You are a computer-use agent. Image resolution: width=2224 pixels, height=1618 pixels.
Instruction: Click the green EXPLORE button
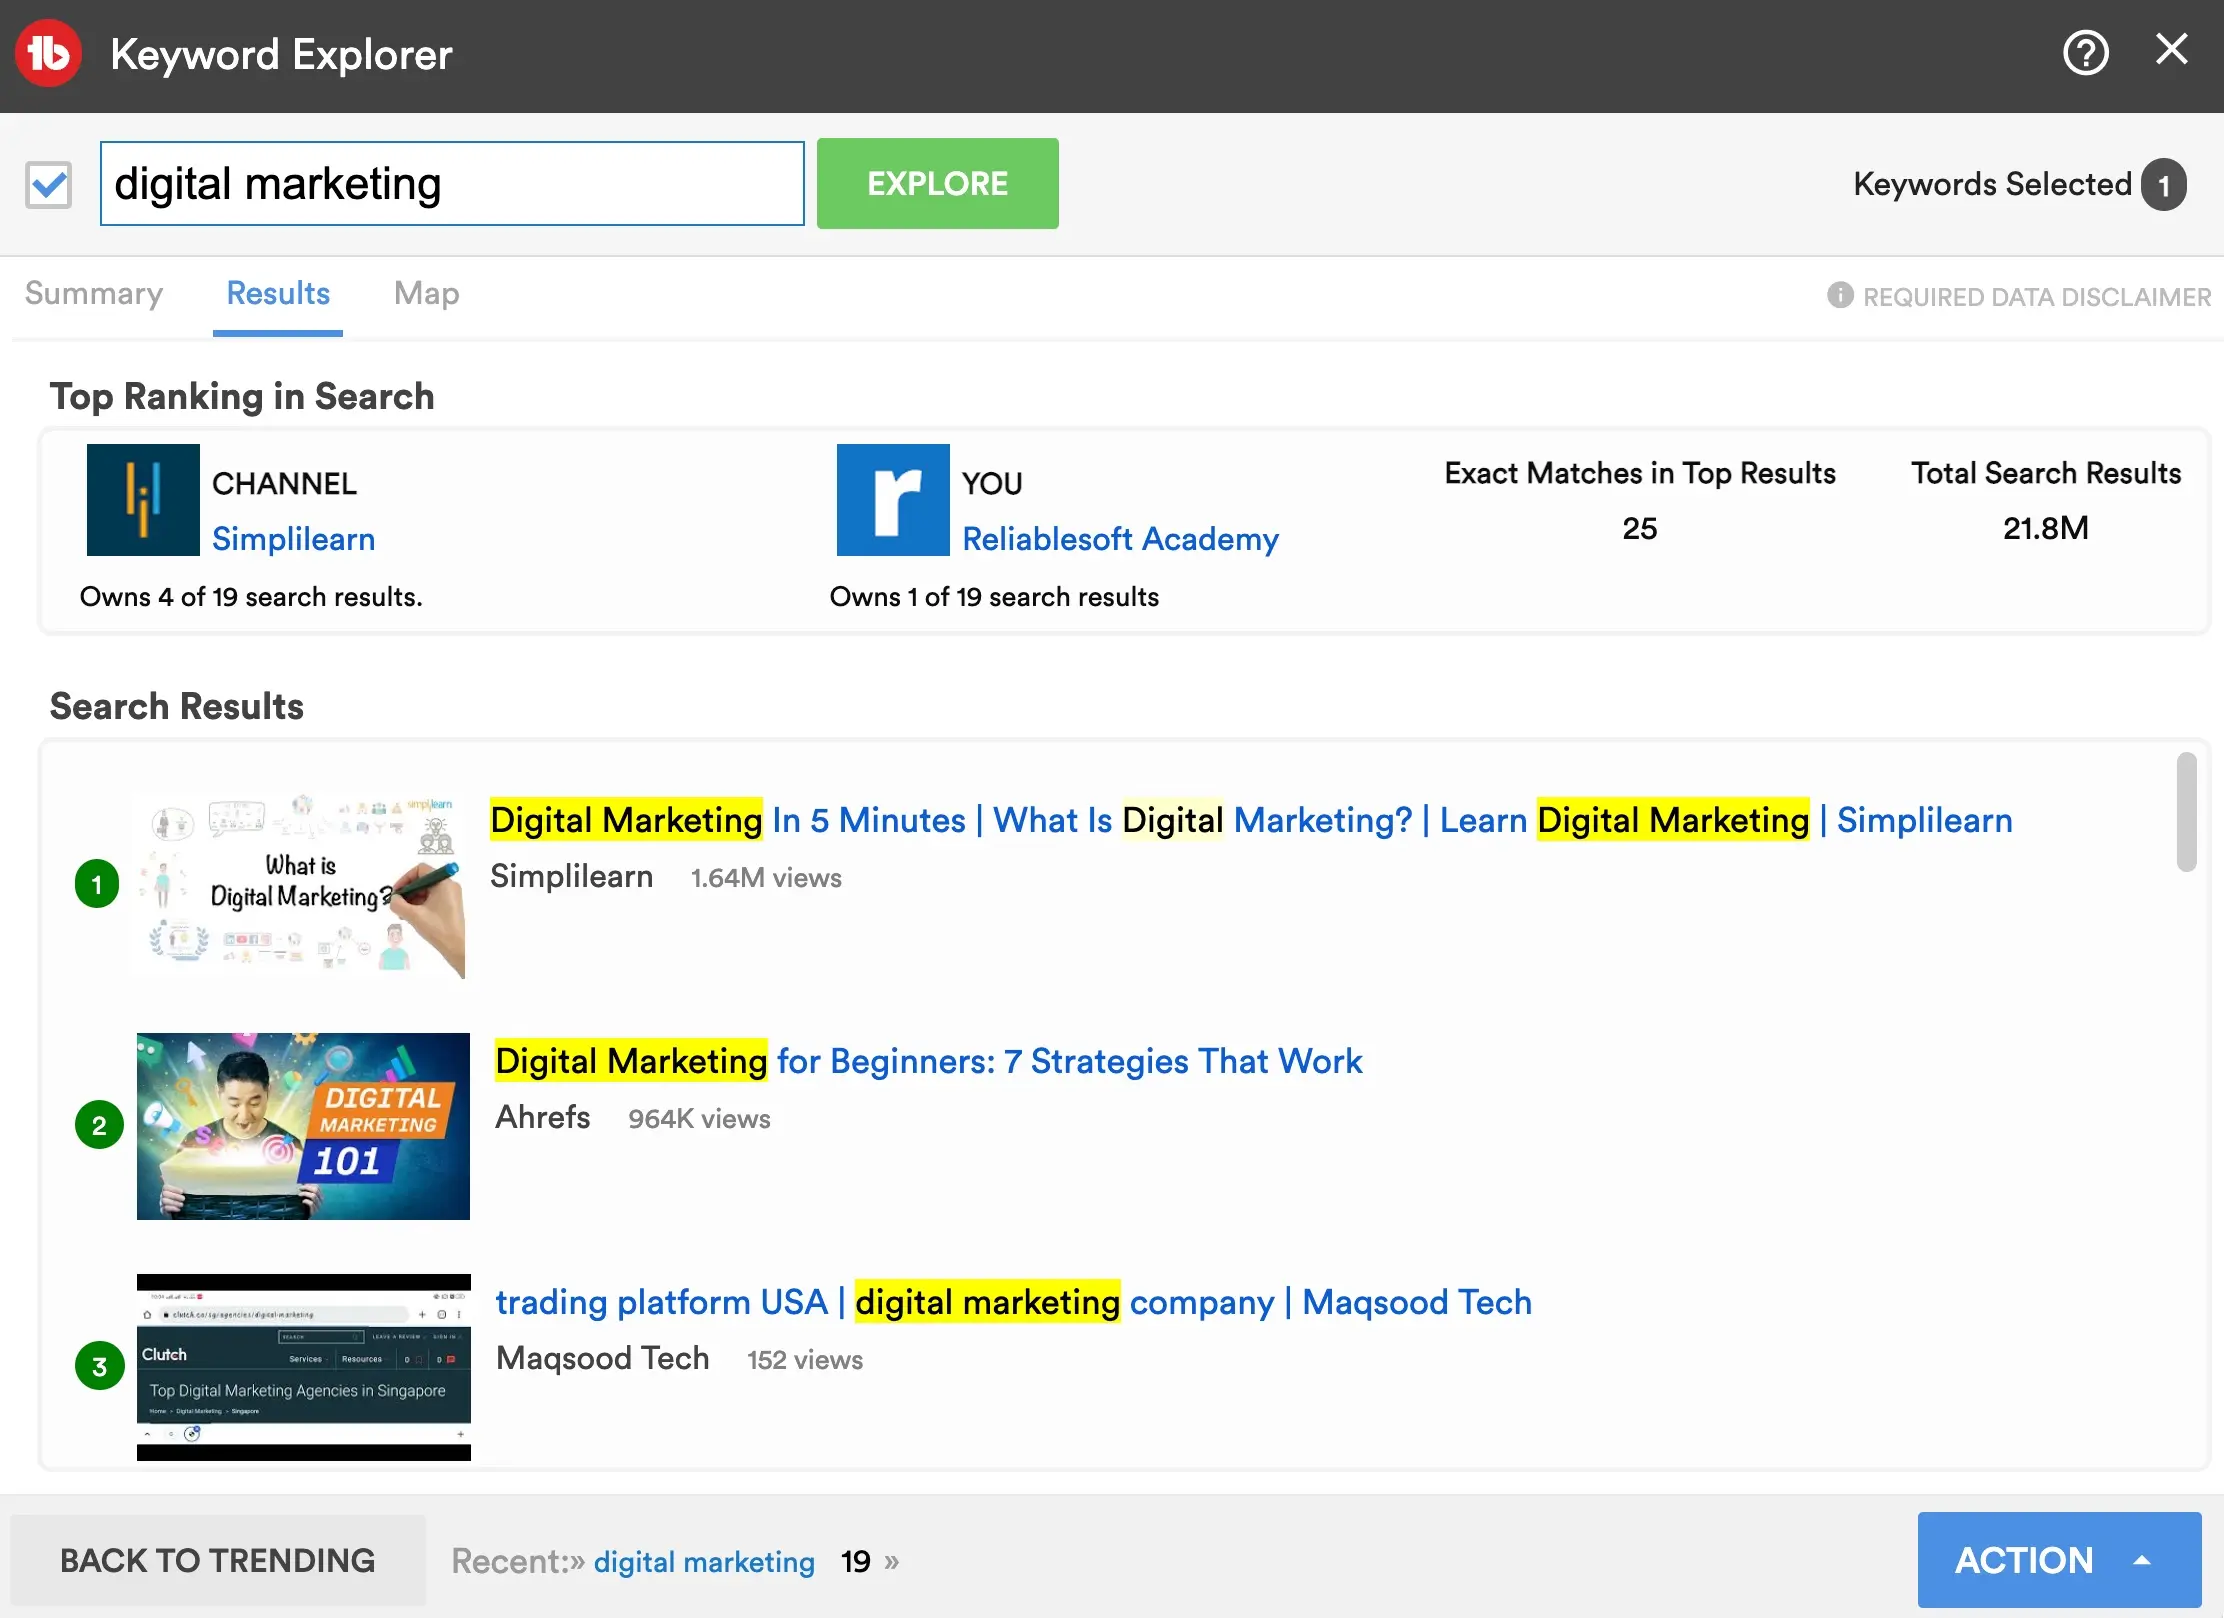938,183
